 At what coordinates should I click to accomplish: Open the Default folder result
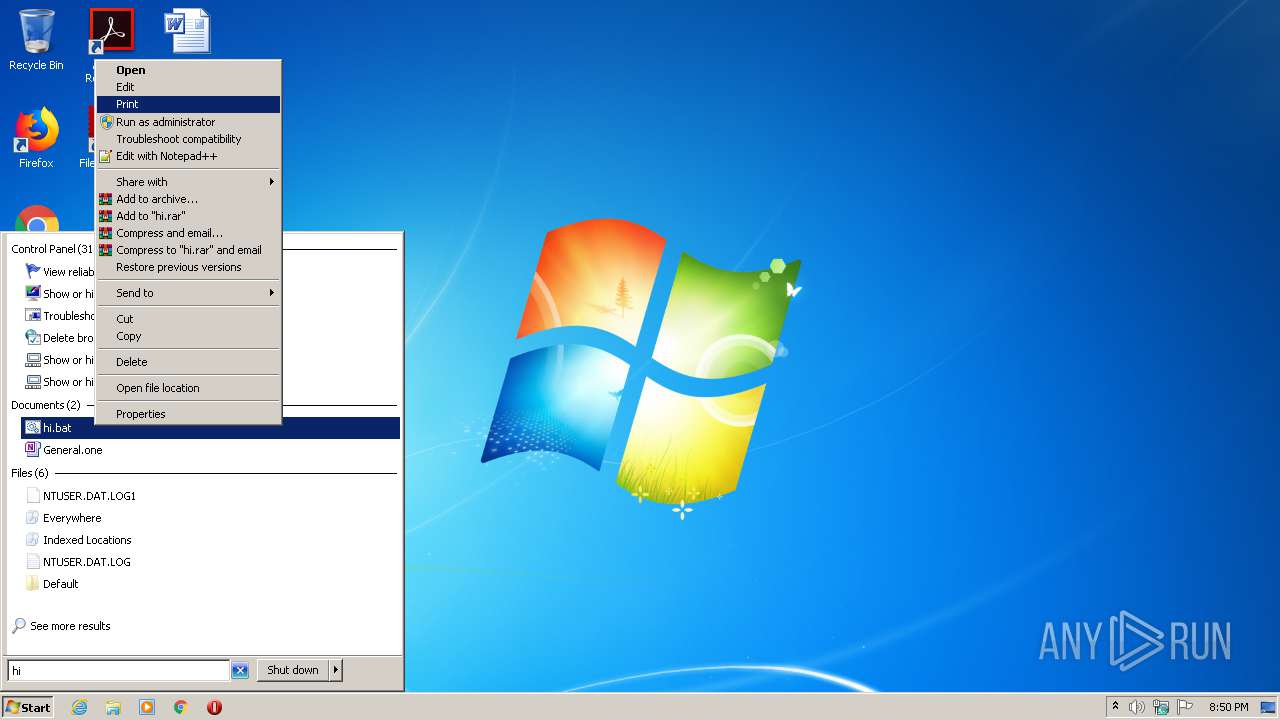[210, 584]
